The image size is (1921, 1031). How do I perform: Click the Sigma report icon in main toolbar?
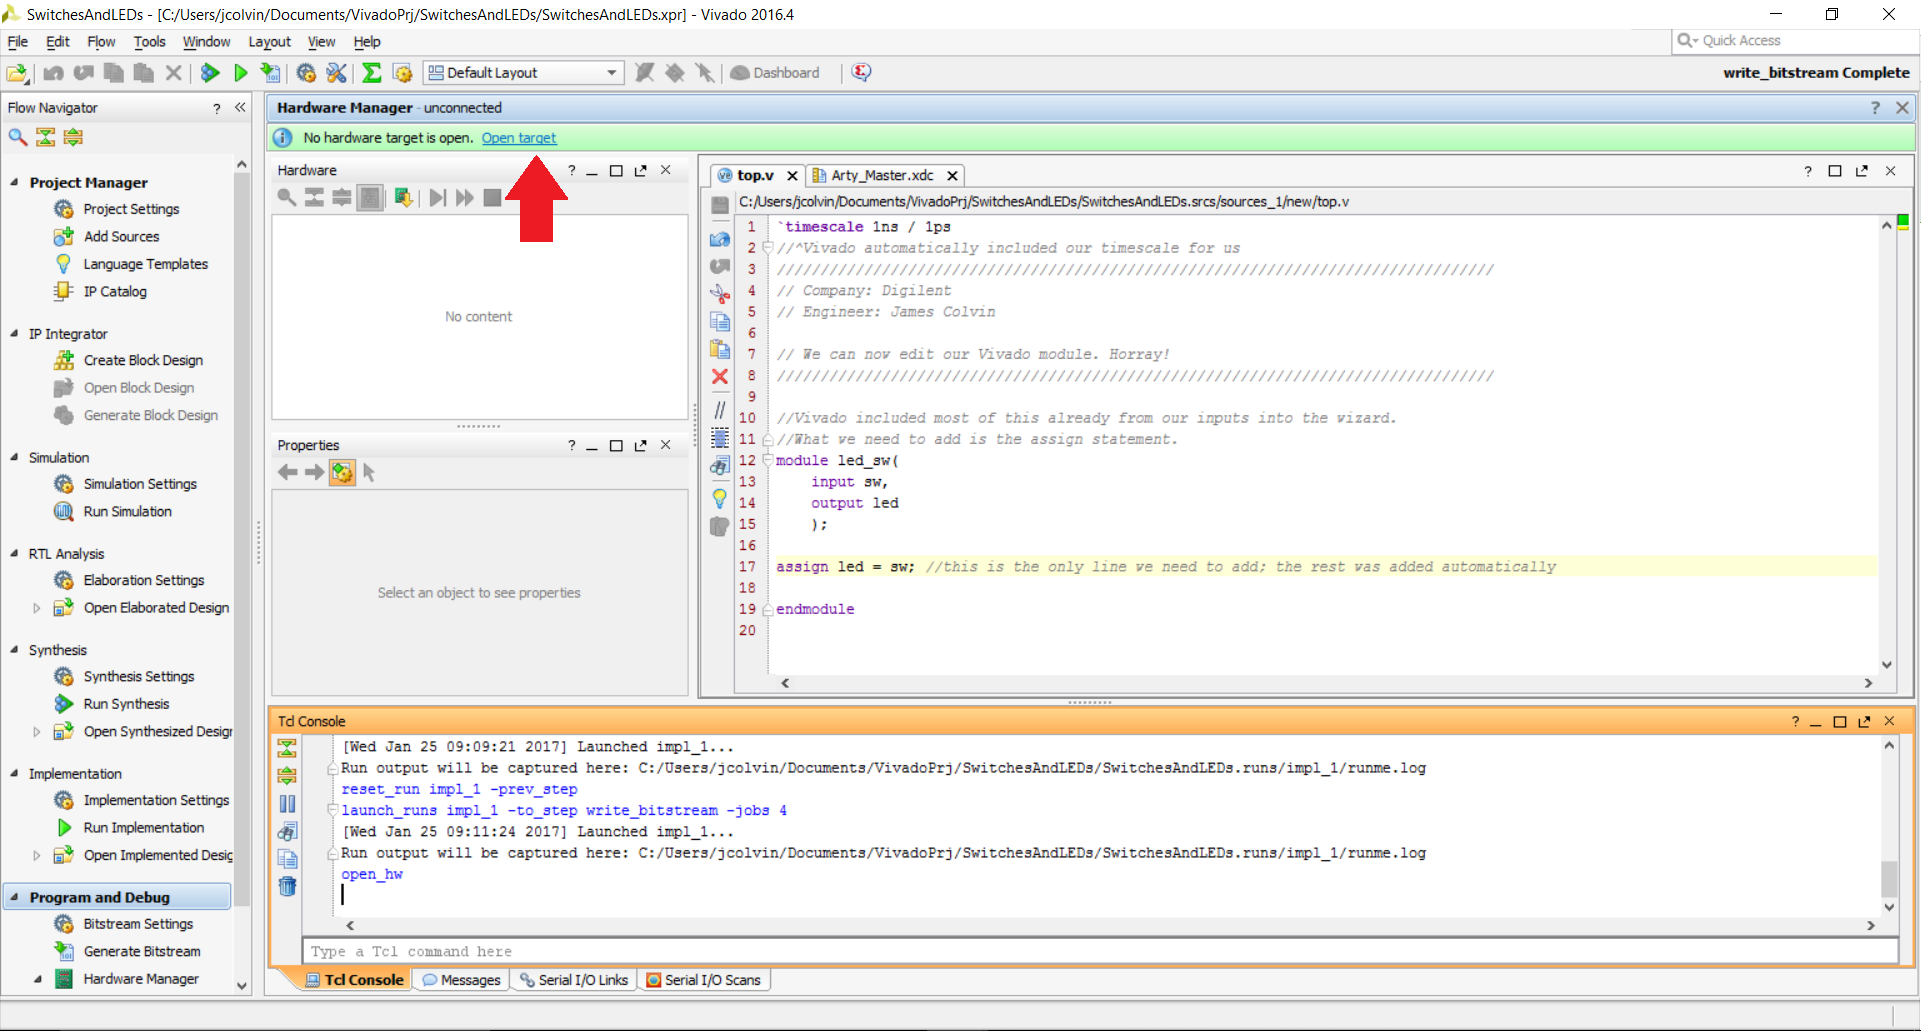click(x=372, y=73)
